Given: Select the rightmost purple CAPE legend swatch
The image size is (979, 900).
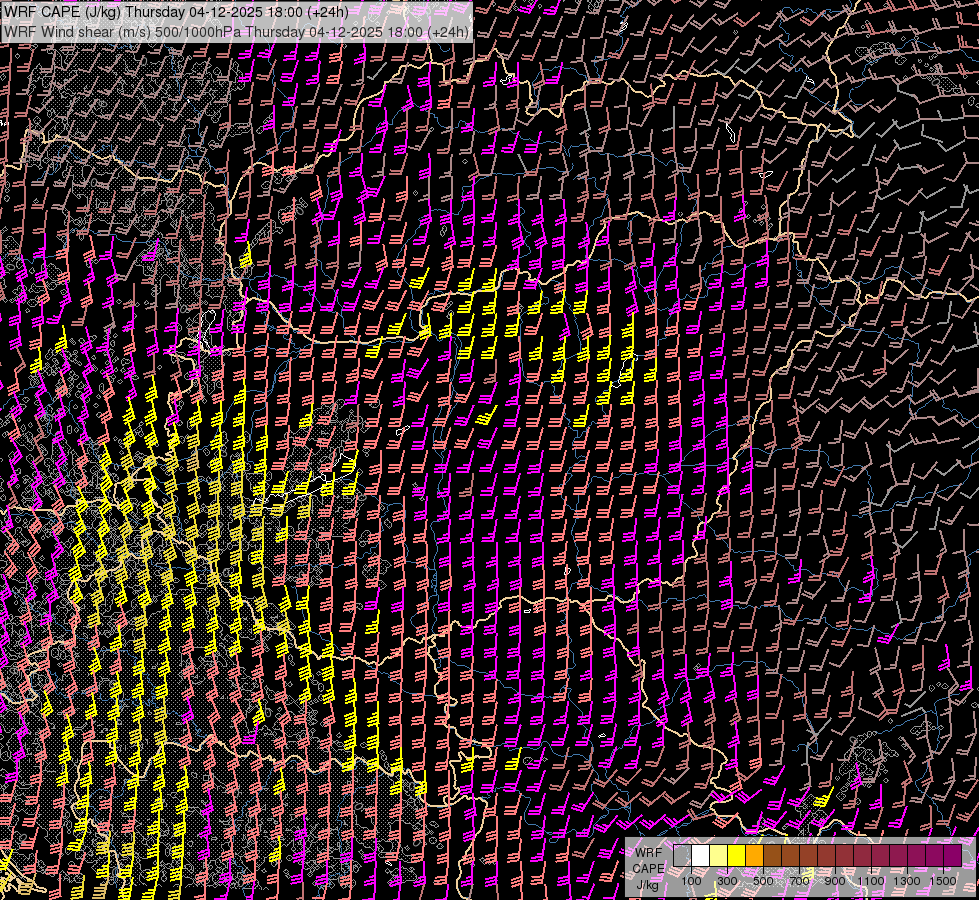Looking at the screenshot, I should point(952,856).
